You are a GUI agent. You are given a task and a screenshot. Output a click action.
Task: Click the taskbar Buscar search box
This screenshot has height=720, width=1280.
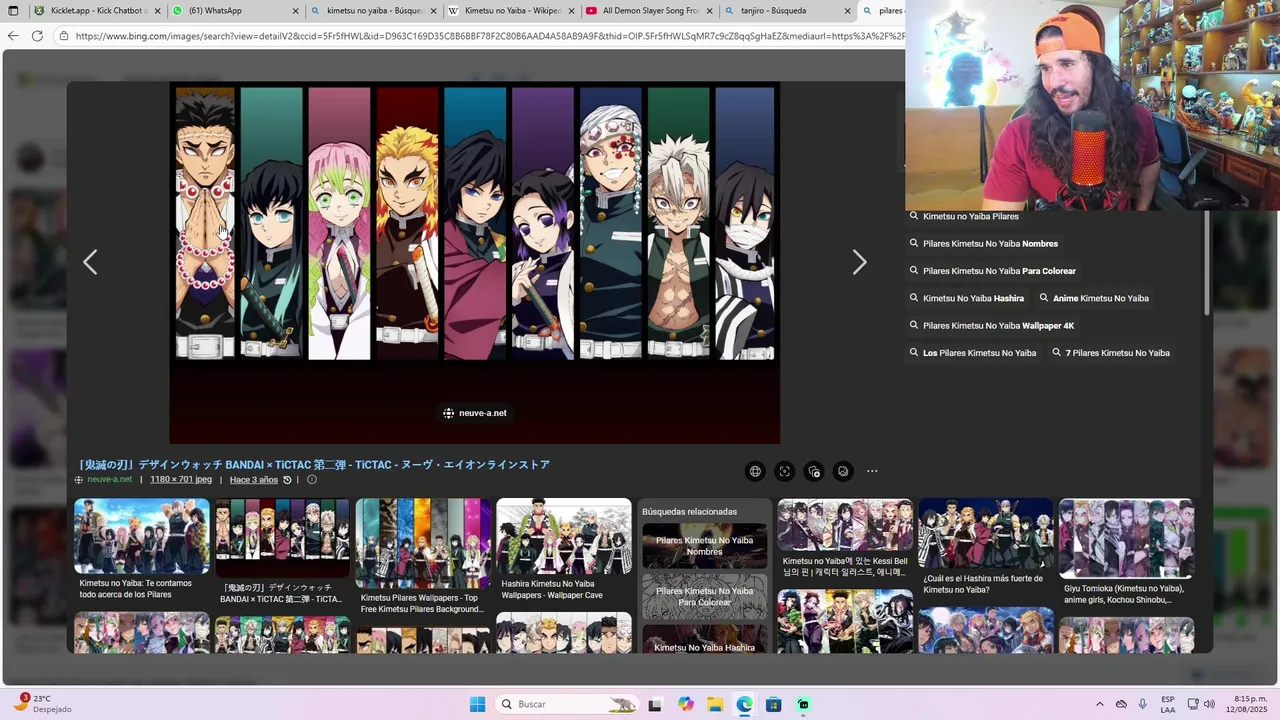(567, 704)
